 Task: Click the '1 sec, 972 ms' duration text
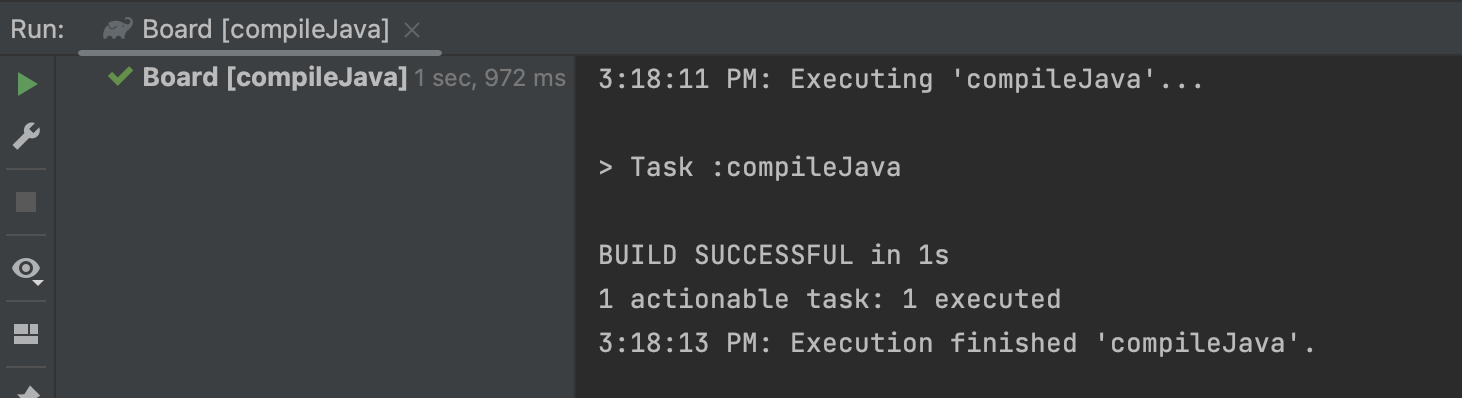(490, 78)
